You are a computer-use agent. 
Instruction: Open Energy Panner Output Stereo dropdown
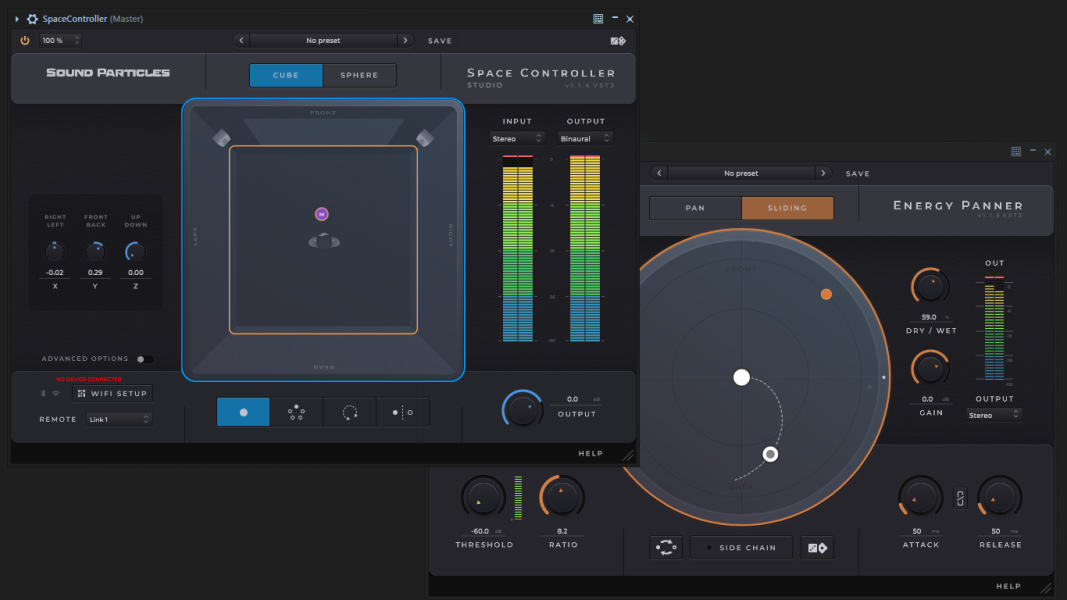pyautogui.click(x=994, y=415)
